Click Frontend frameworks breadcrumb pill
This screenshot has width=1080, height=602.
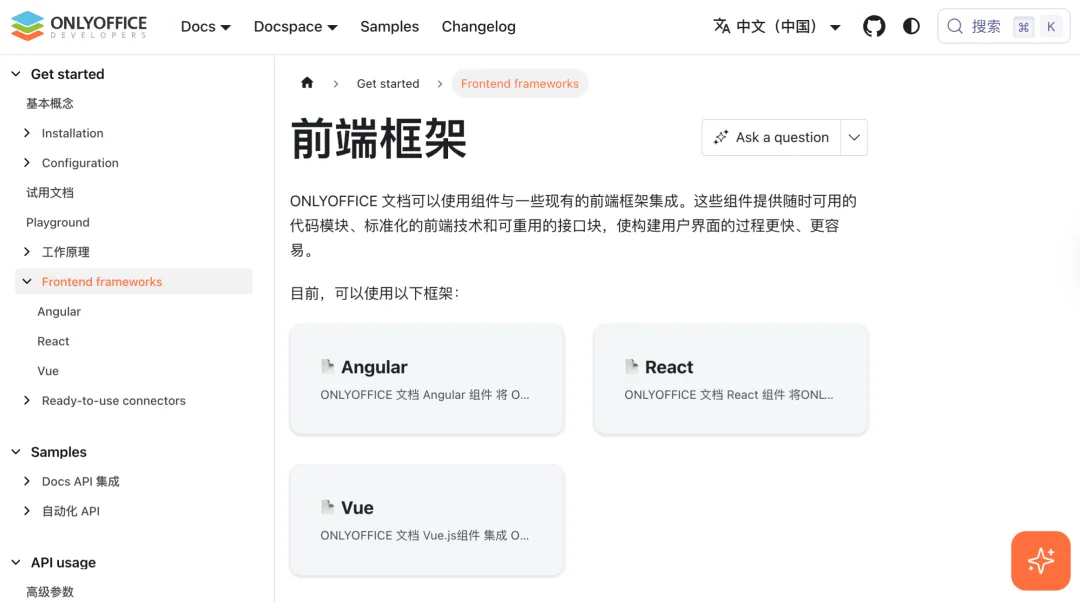click(519, 83)
